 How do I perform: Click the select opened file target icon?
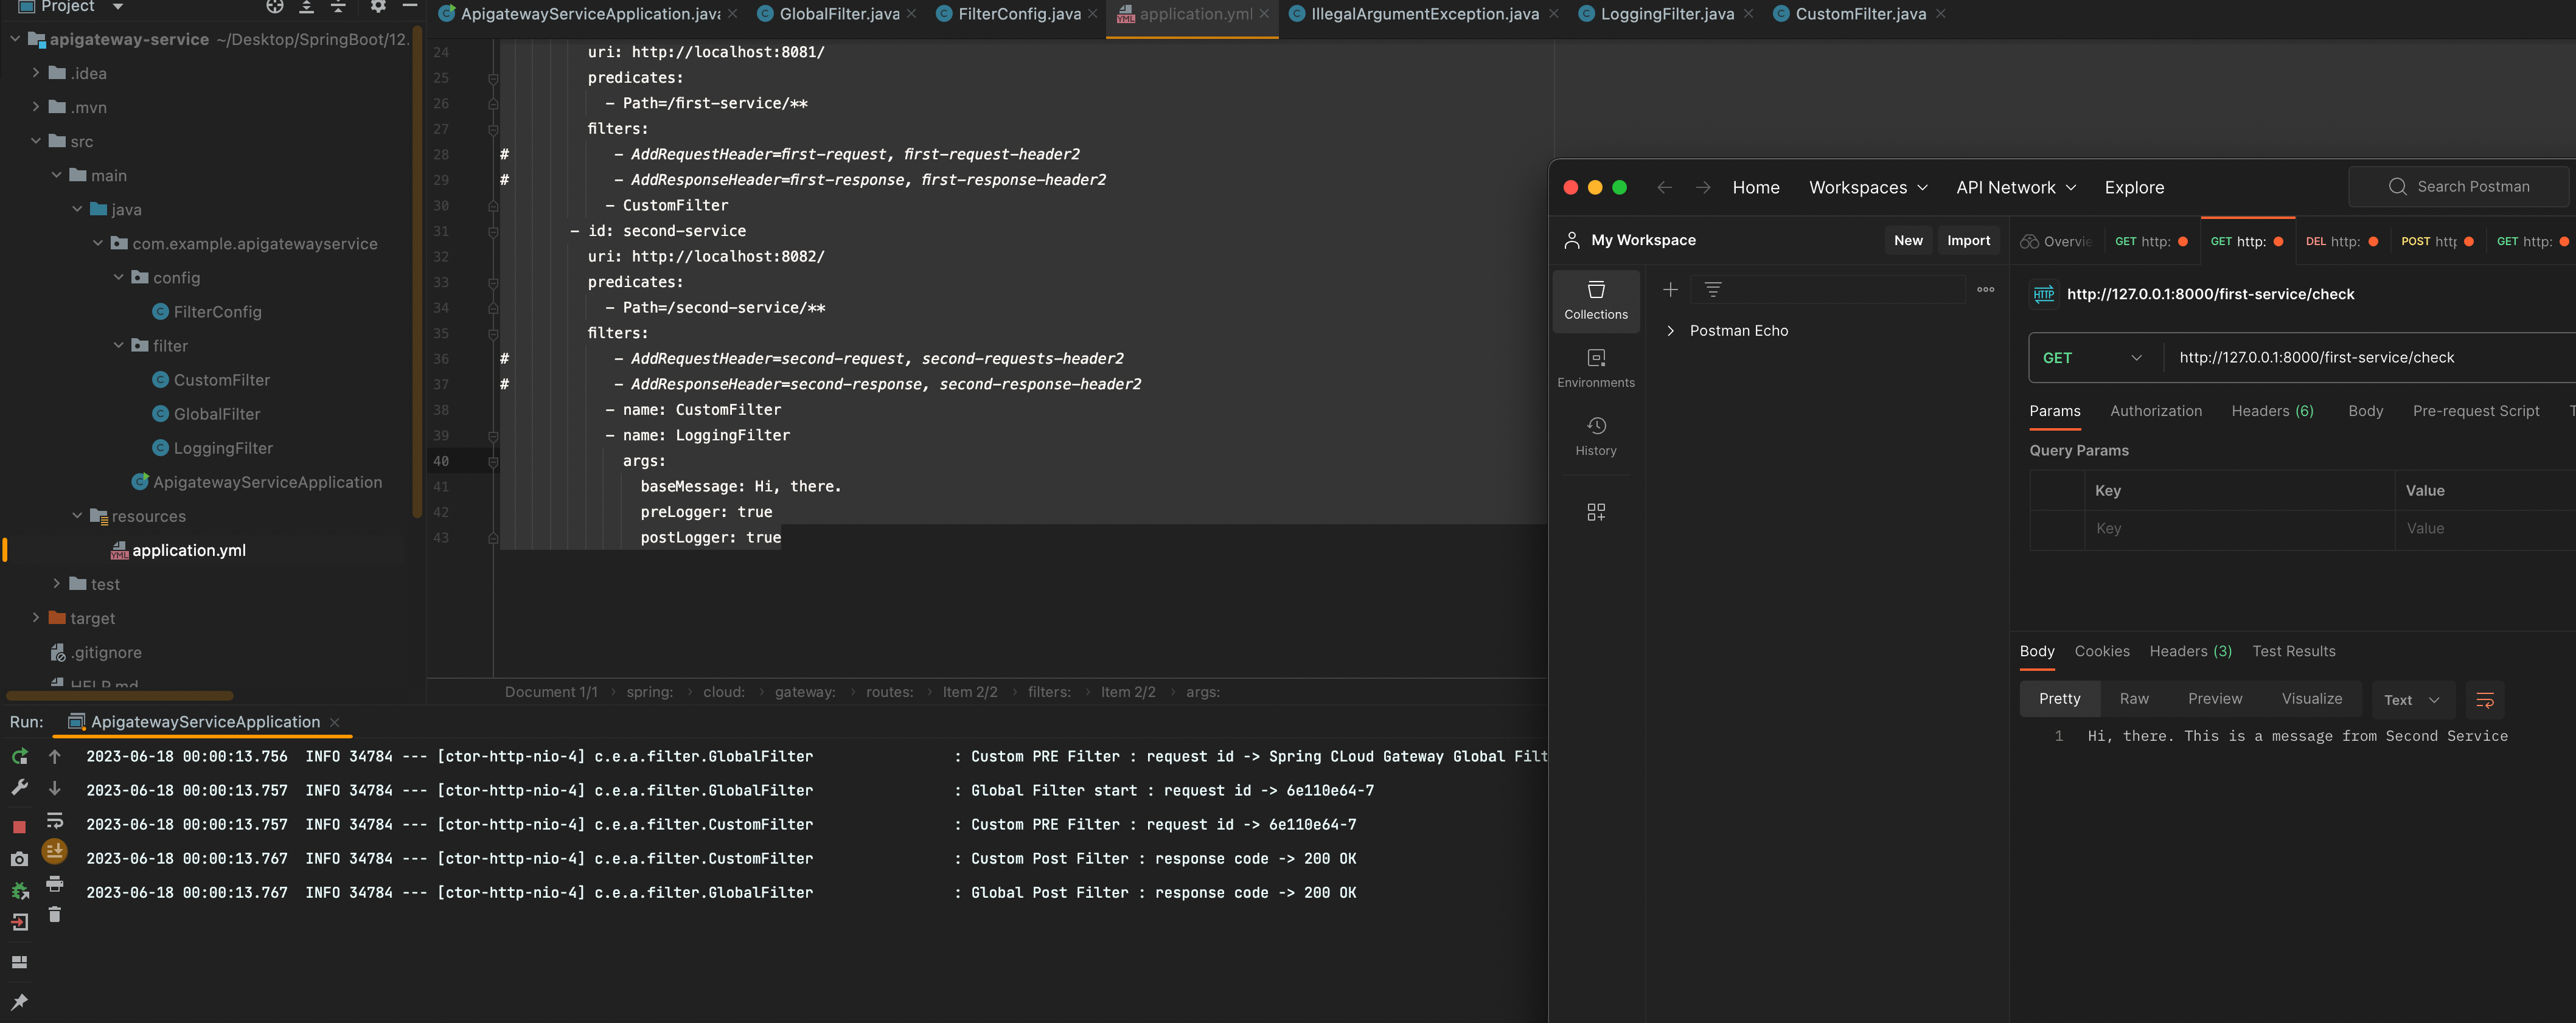[x=275, y=6]
